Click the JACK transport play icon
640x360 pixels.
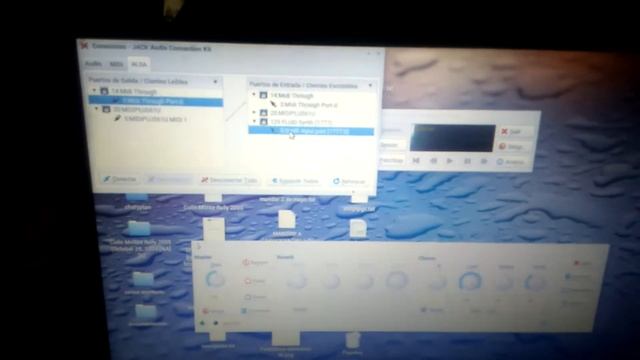tap(450, 161)
